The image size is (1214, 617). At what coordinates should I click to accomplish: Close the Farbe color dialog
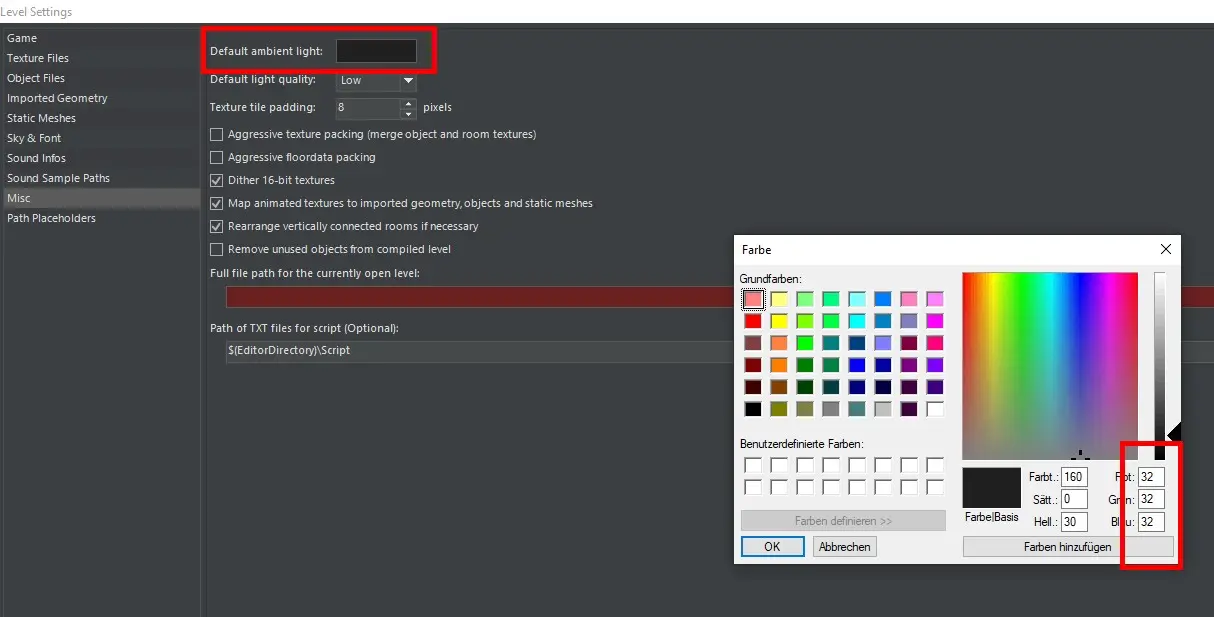[1165, 249]
